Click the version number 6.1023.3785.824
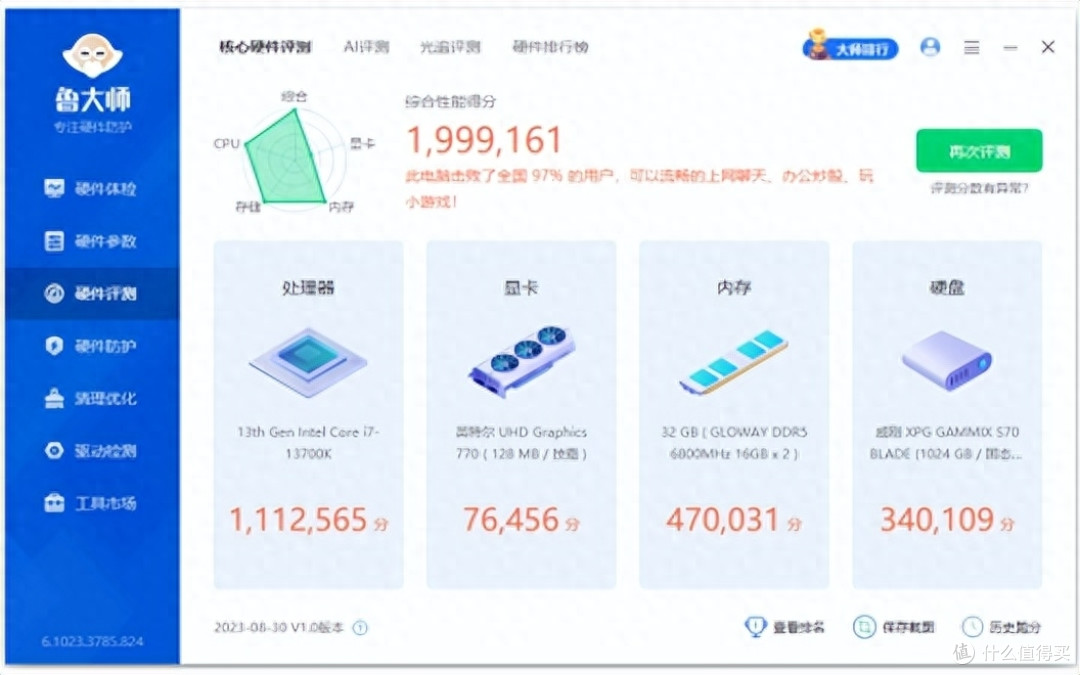Screen dimensions: 1080x675 coord(92,641)
